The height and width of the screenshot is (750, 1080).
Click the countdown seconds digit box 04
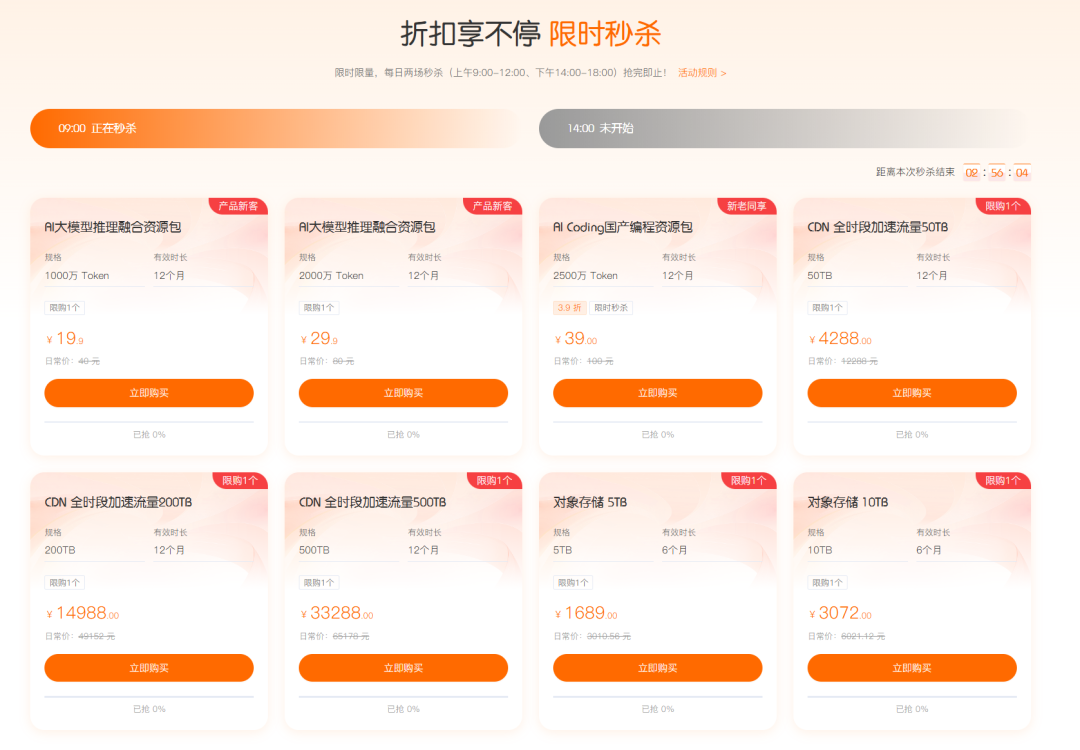click(1022, 172)
